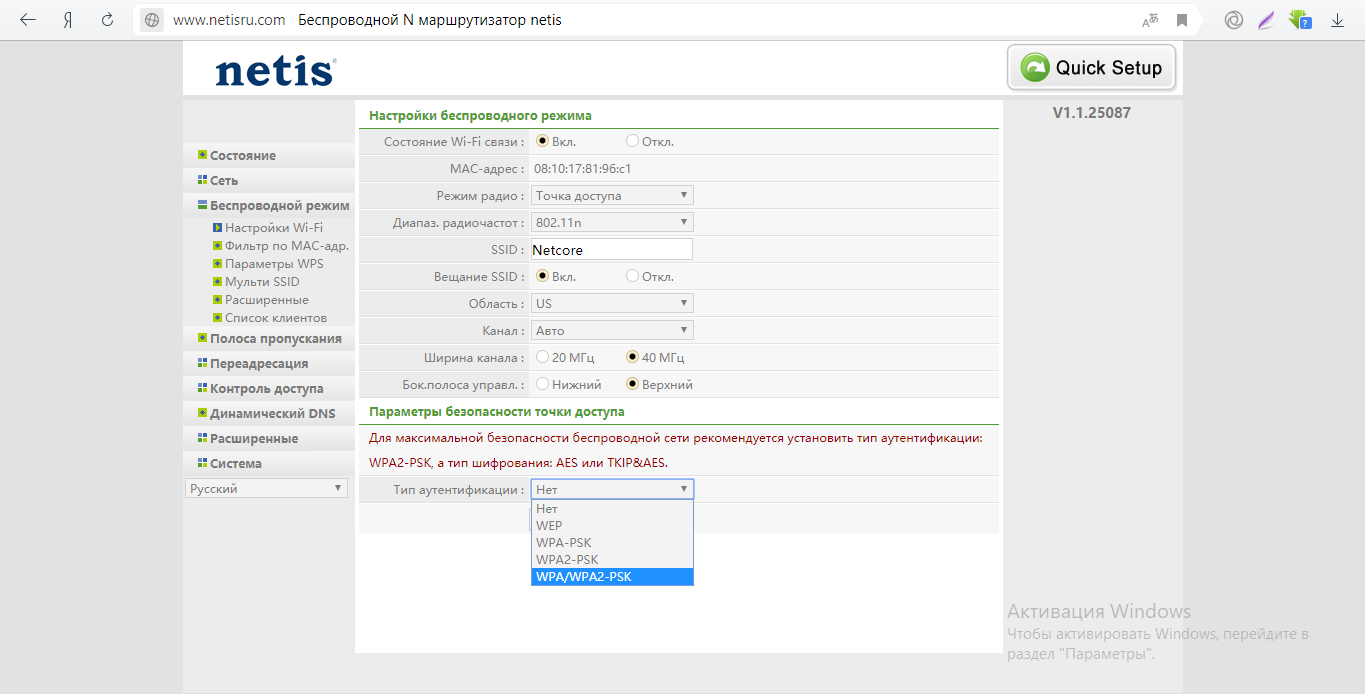Reload the page with refresh icon
This screenshot has width=1365, height=694.
108,20
